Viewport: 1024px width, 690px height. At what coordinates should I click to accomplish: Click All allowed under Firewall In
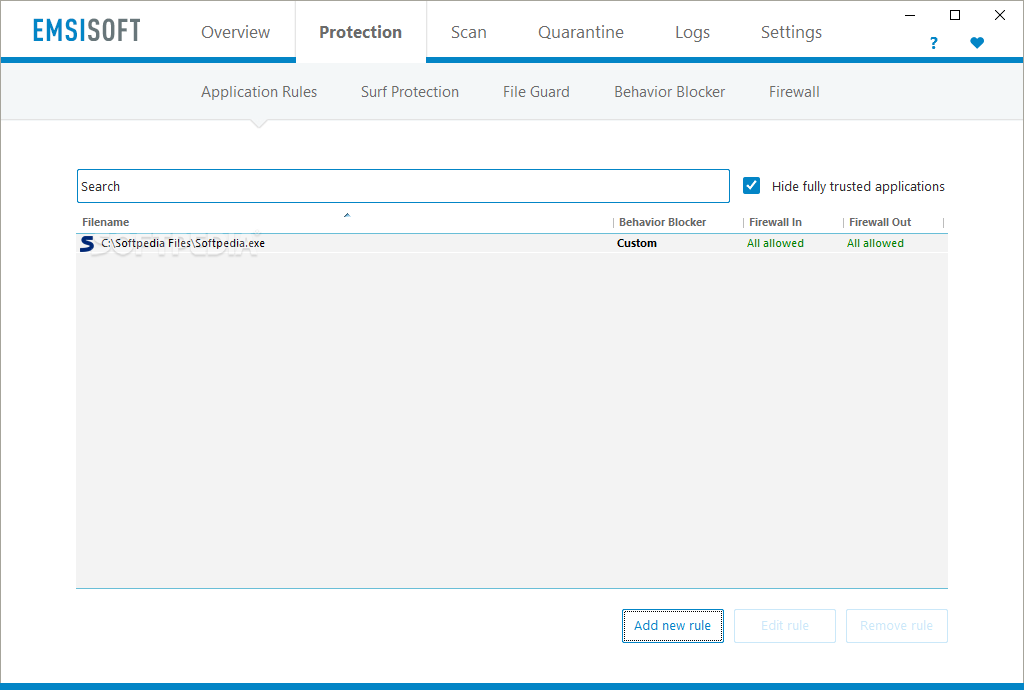(x=775, y=243)
